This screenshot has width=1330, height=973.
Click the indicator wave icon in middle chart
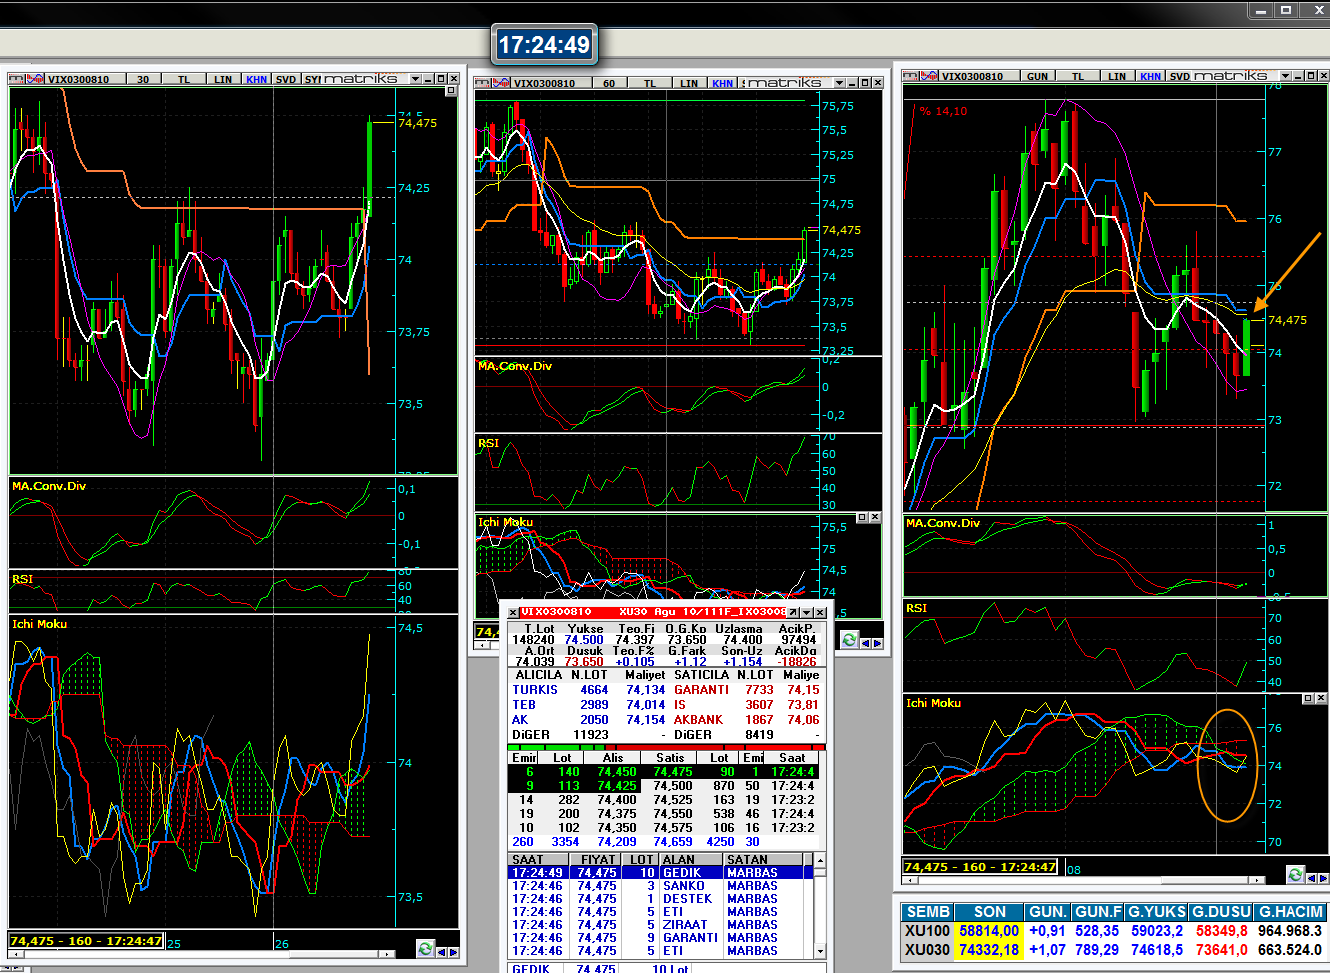pos(502,83)
